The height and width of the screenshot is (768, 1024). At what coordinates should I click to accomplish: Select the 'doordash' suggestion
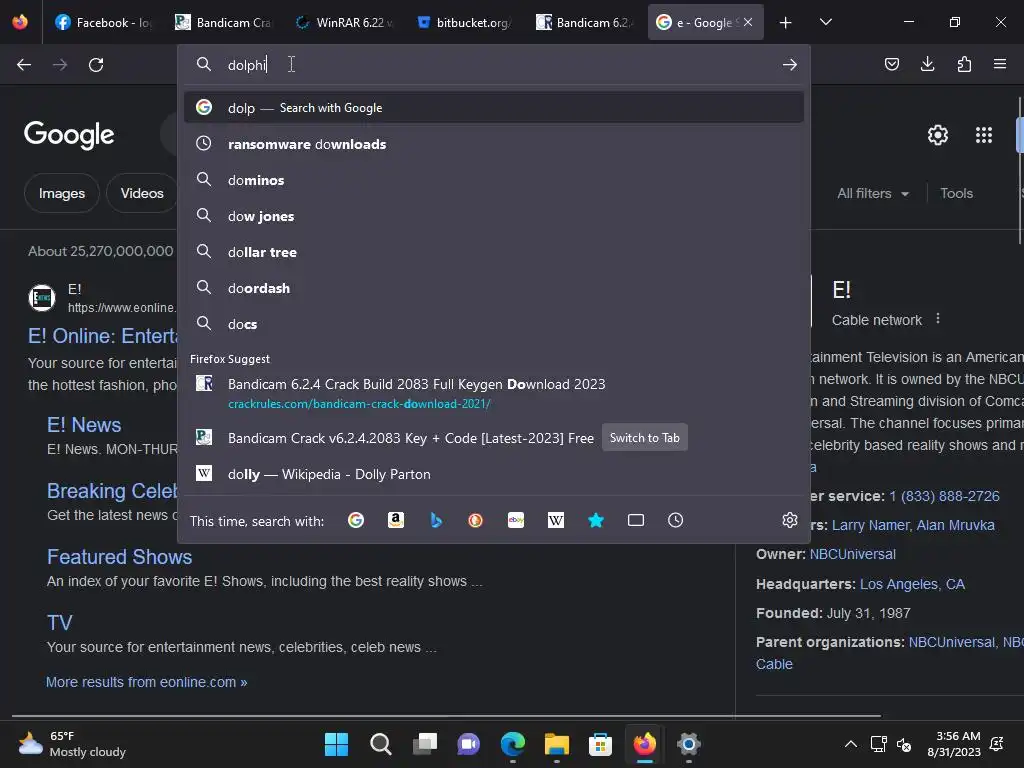coord(494,287)
